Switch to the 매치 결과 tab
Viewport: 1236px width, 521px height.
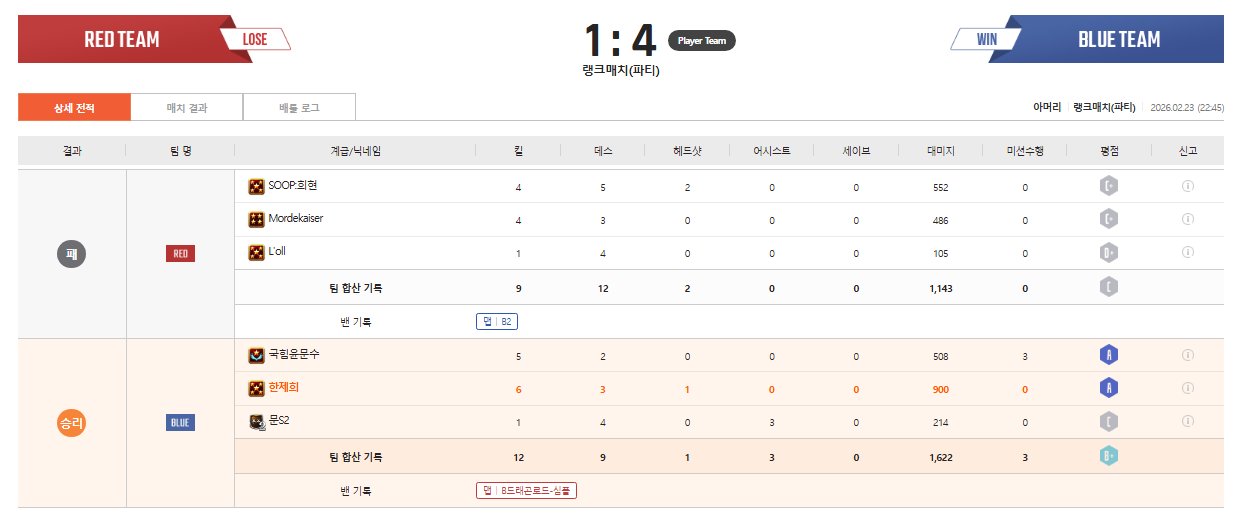click(187, 108)
